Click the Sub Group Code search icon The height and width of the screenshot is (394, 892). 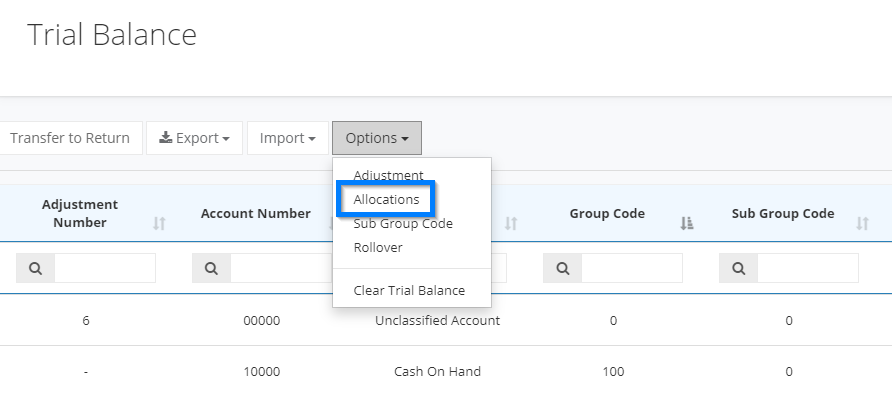point(738,268)
